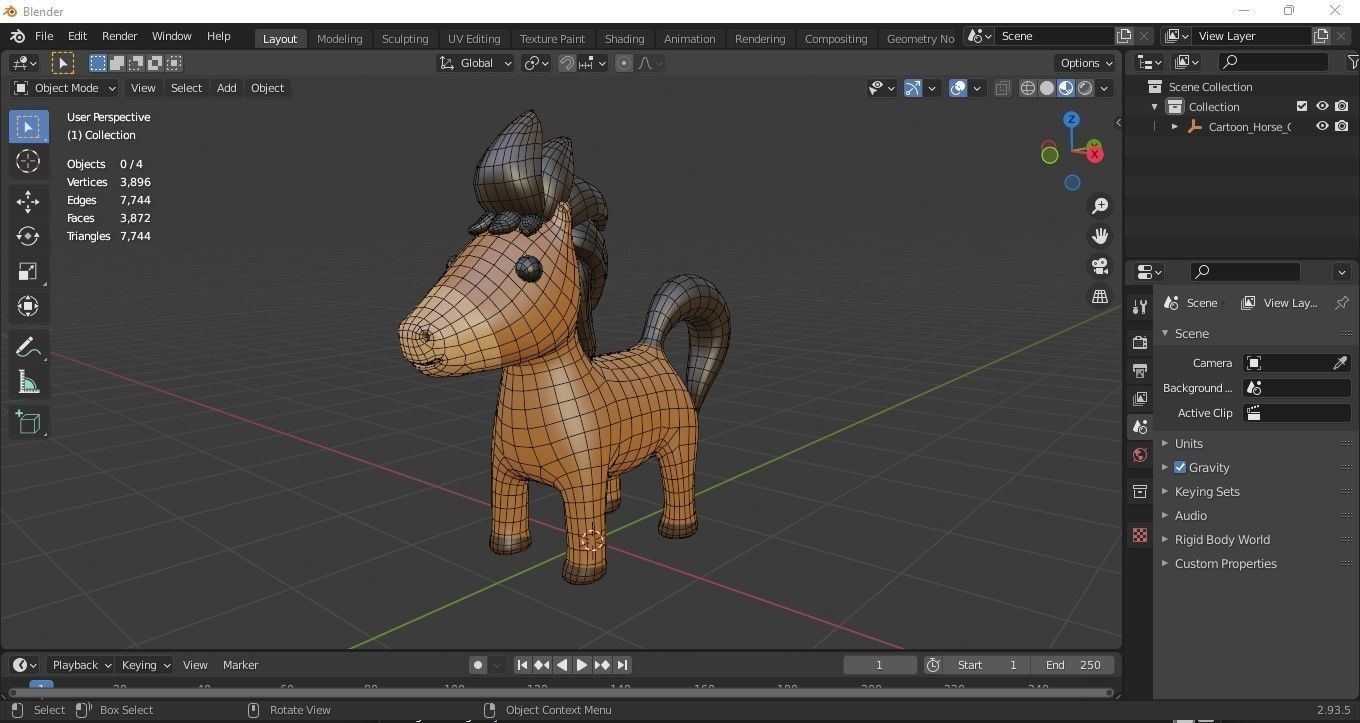Viewport: 1360px width, 723px height.
Task: Open the Options dropdown
Action: [x=1087, y=63]
